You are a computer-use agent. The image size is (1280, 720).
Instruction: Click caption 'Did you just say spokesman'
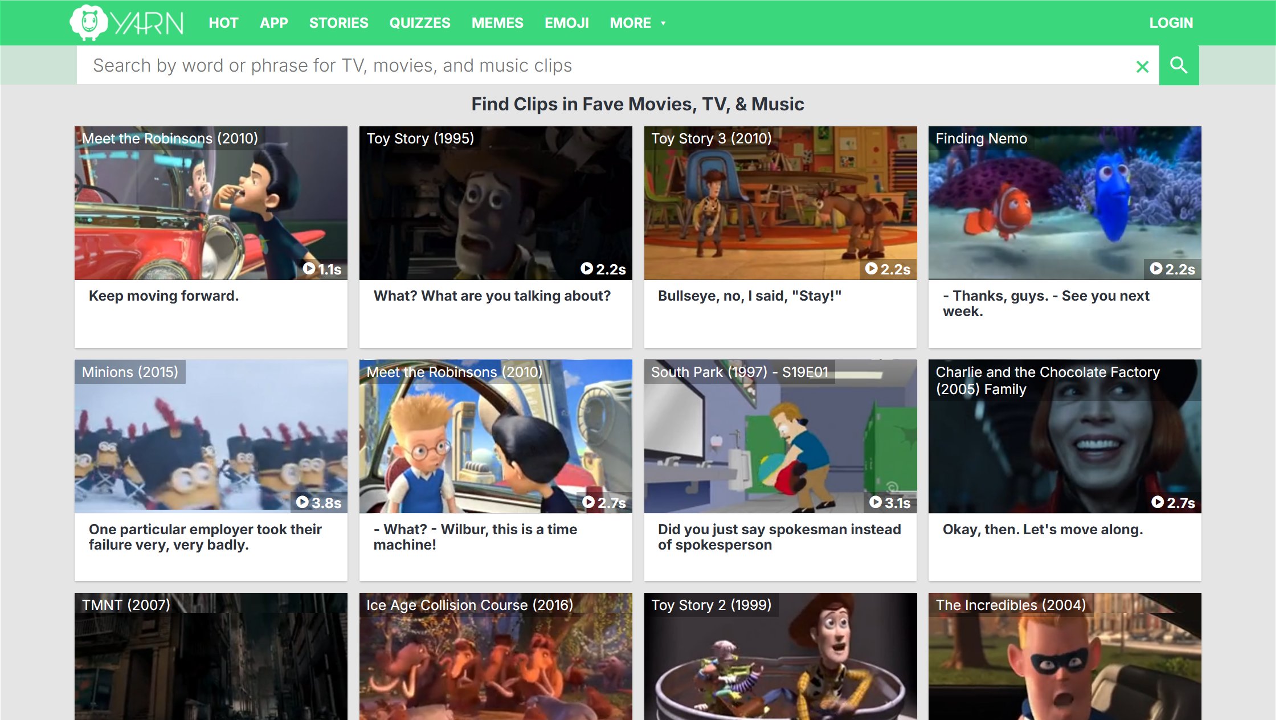coord(779,537)
